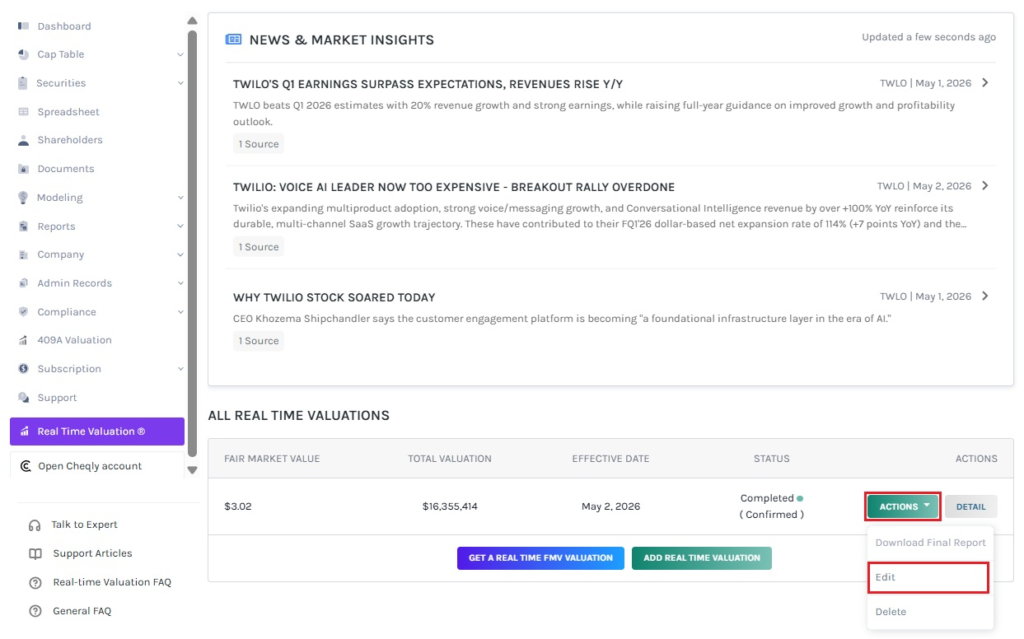Click the Dashboard icon in sidebar

[24, 26]
